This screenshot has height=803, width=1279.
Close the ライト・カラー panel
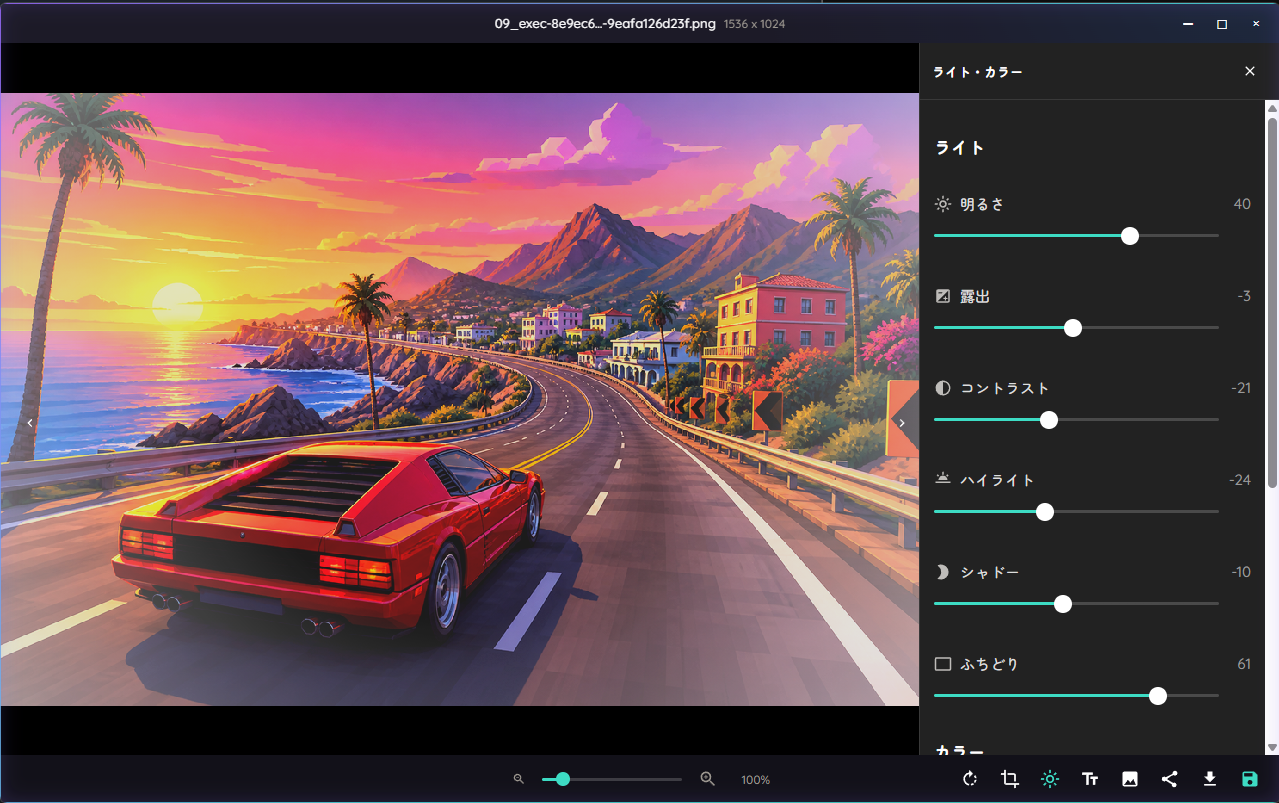click(1250, 71)
